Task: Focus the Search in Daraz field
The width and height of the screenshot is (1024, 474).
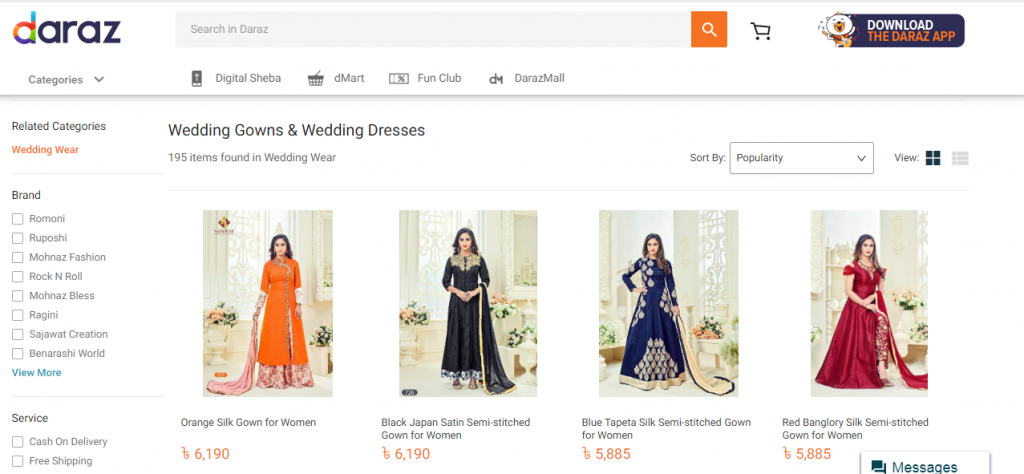Action: point(433,29)
